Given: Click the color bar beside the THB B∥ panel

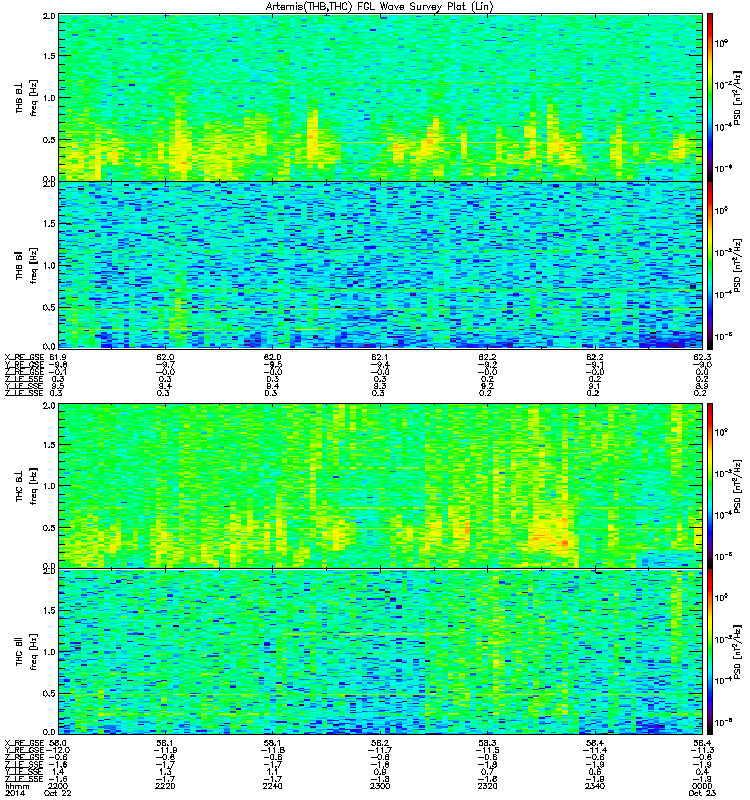Looking at the screenshot, I should pyautogui.click(x=710, y=265).
